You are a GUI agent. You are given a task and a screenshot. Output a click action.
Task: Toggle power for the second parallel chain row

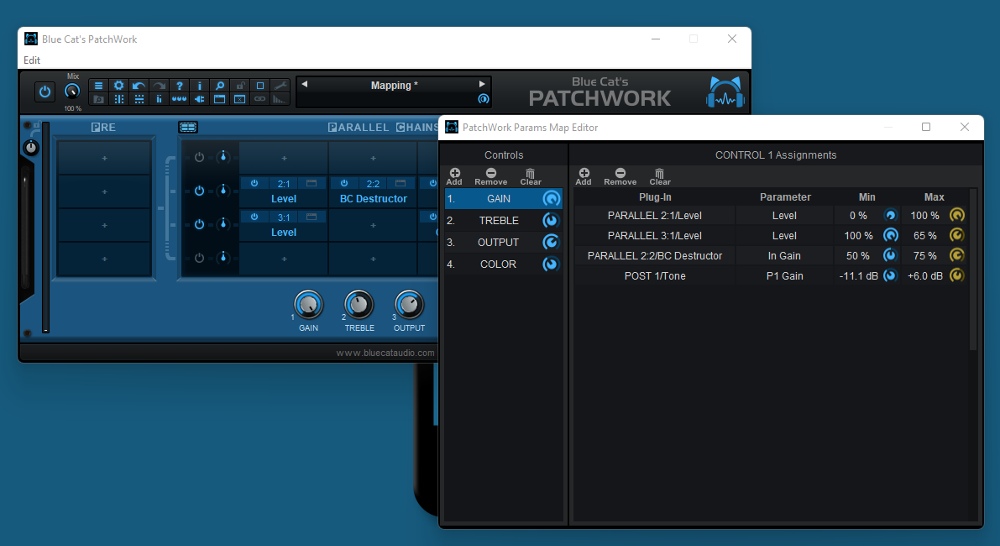click(x=200, y=191)
